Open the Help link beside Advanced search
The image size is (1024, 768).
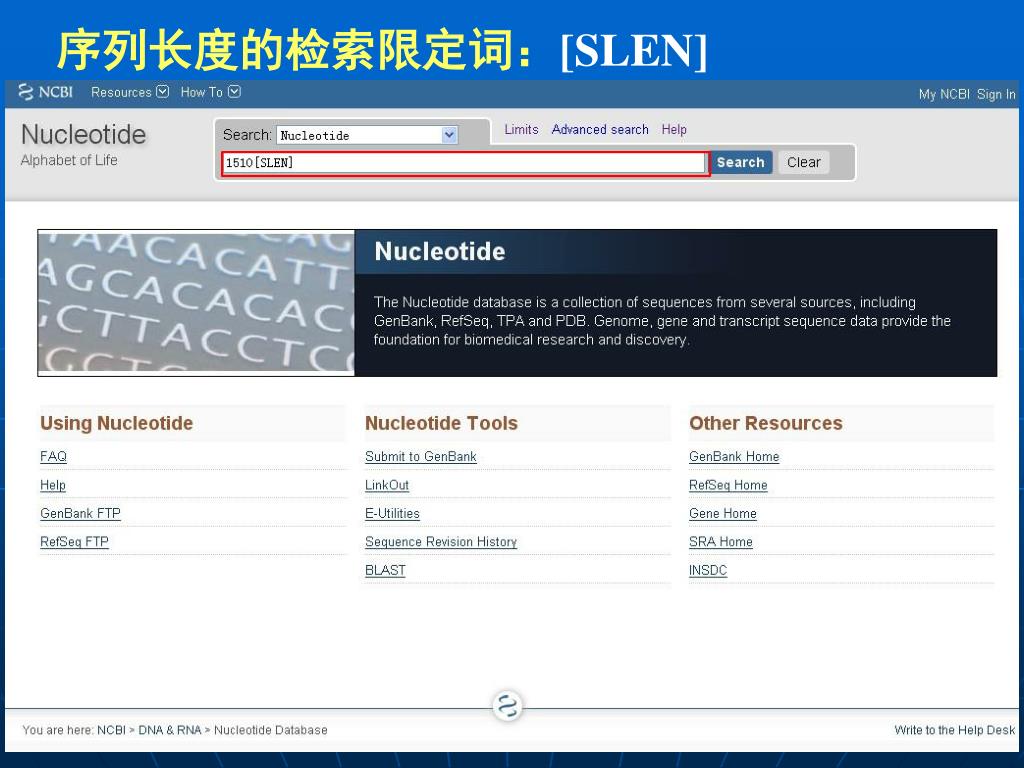pyautogui.click(x=674, y=129)
